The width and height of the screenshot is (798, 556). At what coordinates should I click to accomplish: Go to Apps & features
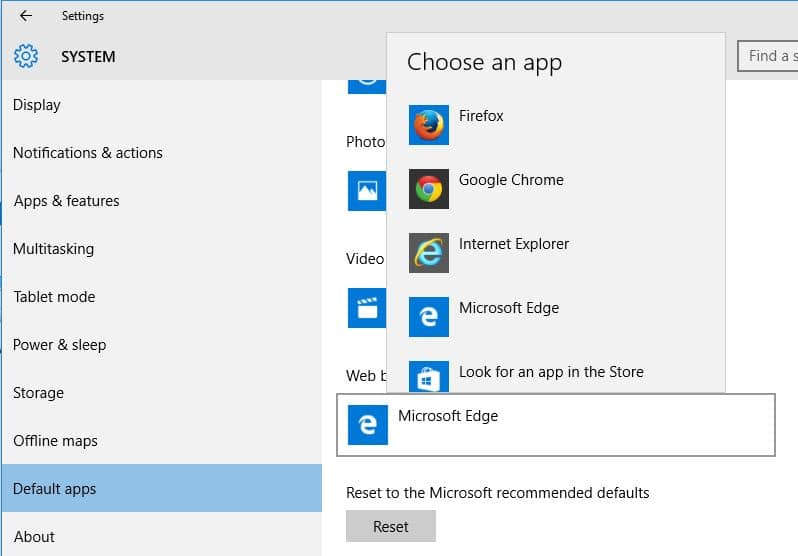pyautogui.click(x=66, y=201)
